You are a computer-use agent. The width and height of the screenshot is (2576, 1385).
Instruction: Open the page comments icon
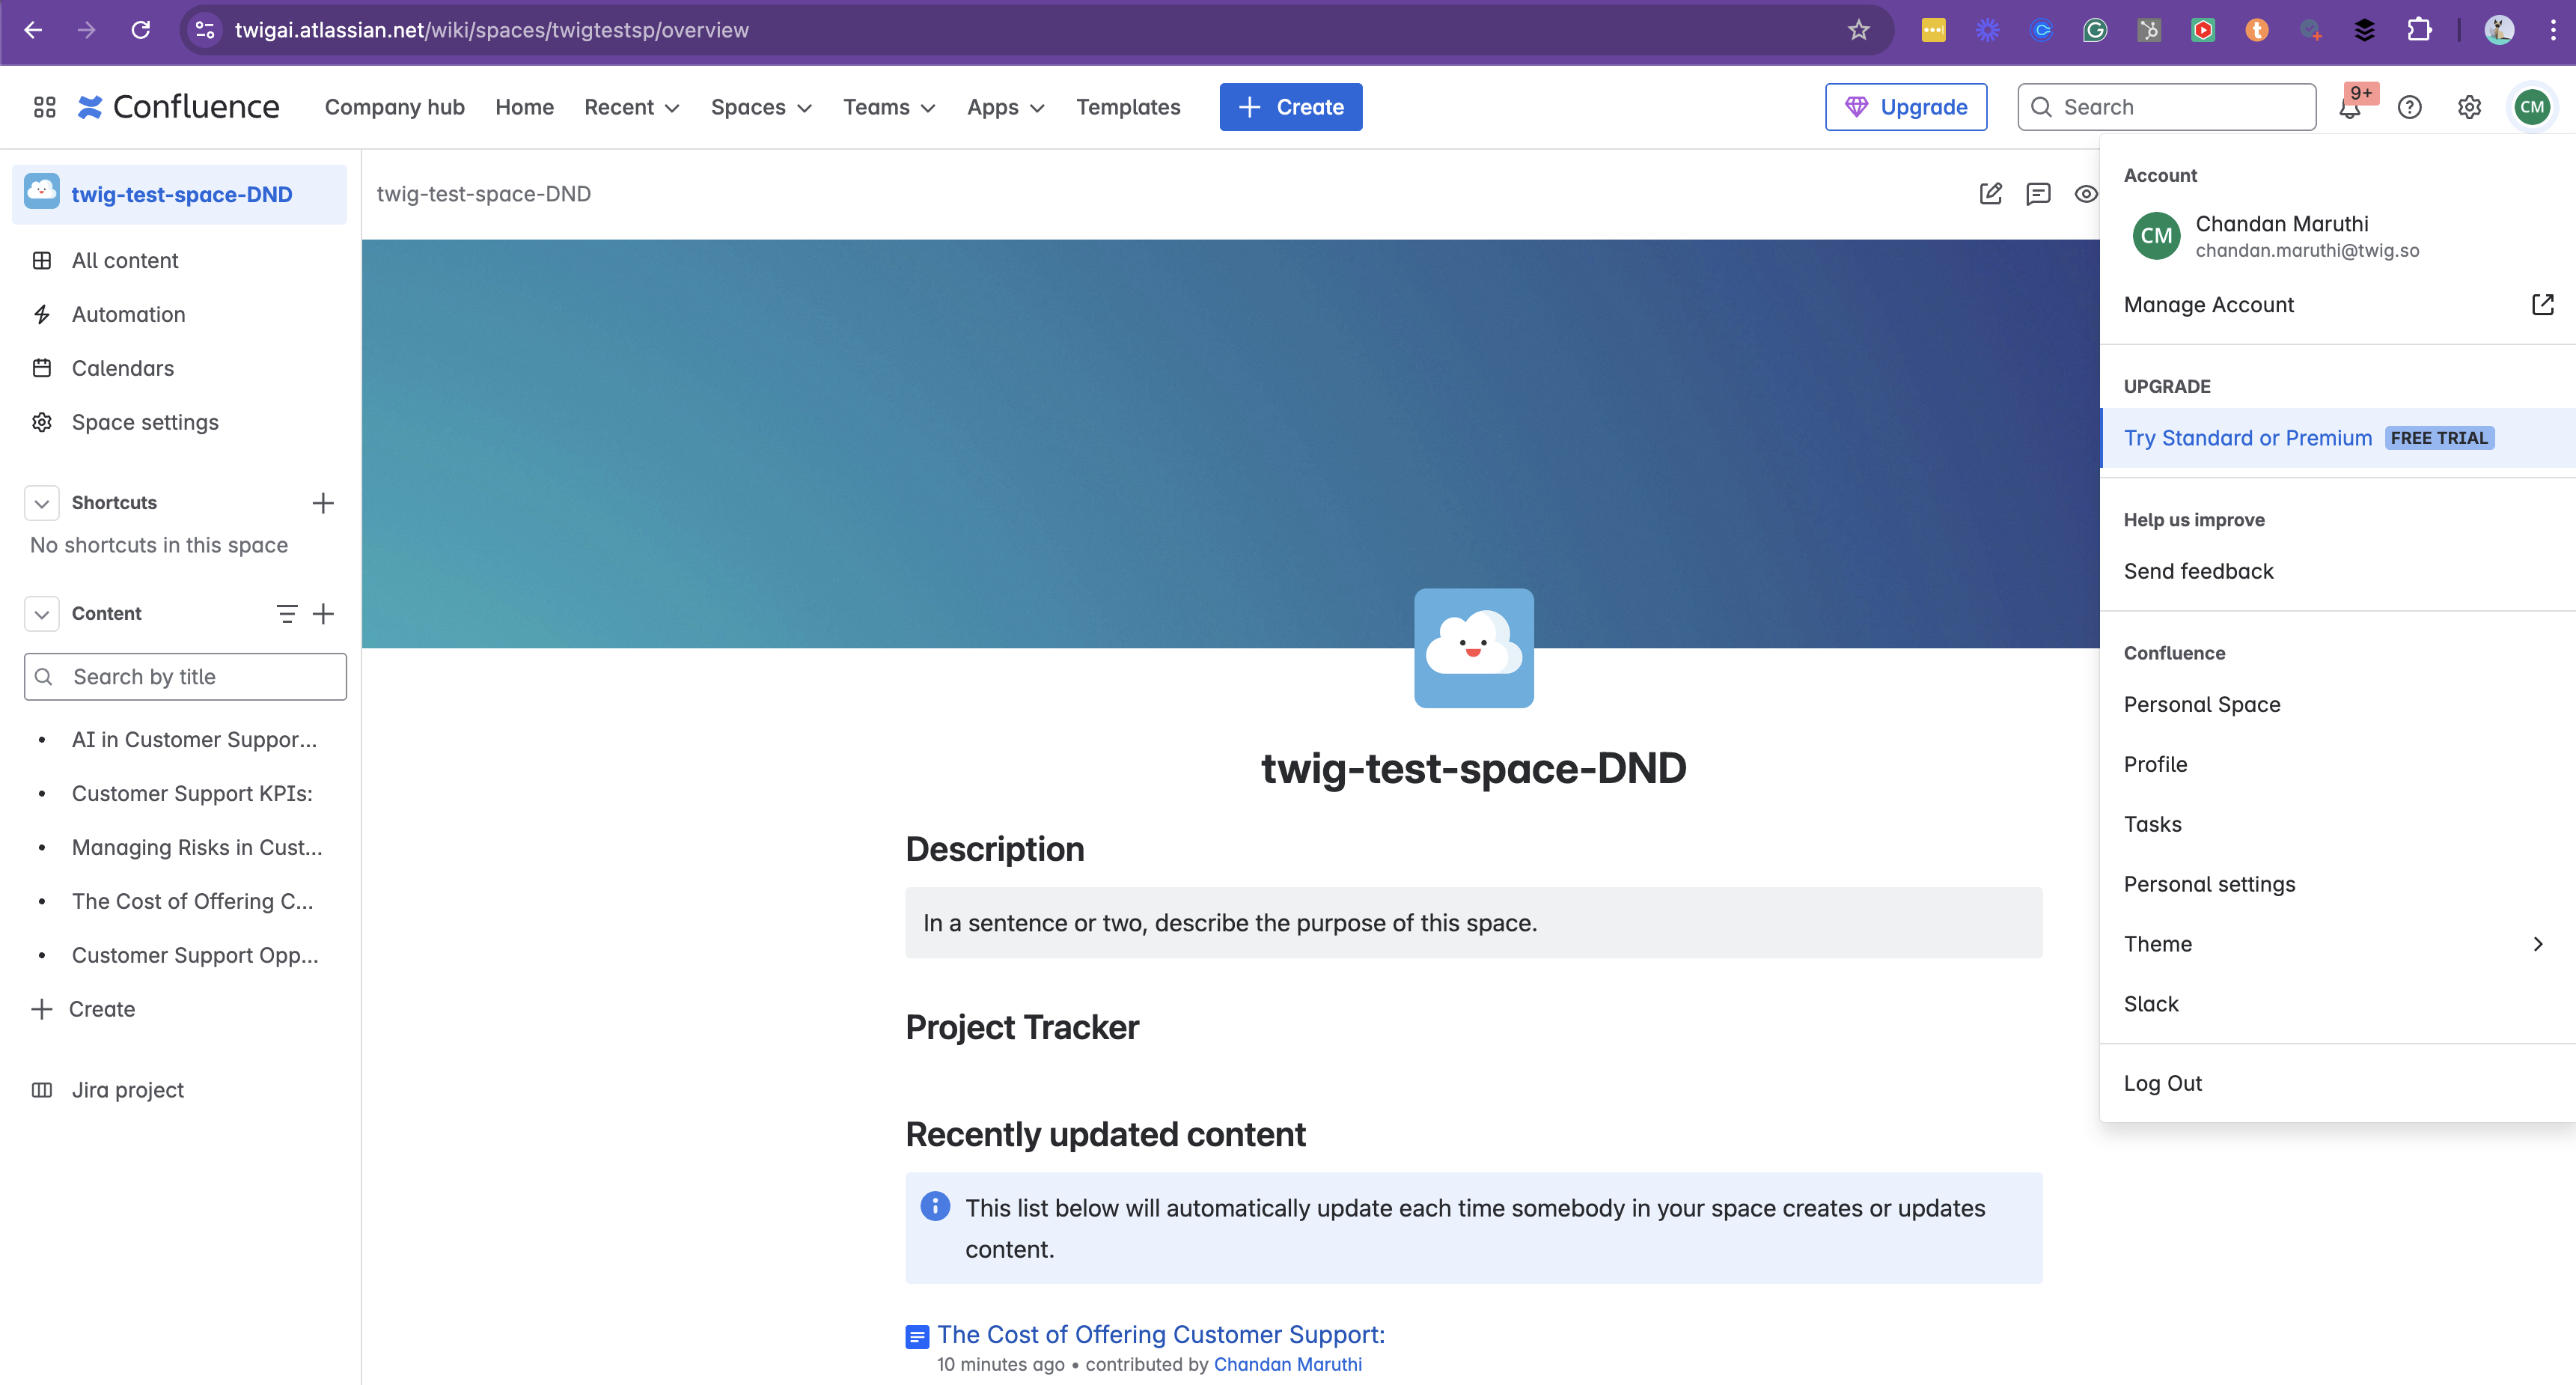[2037, 194]
